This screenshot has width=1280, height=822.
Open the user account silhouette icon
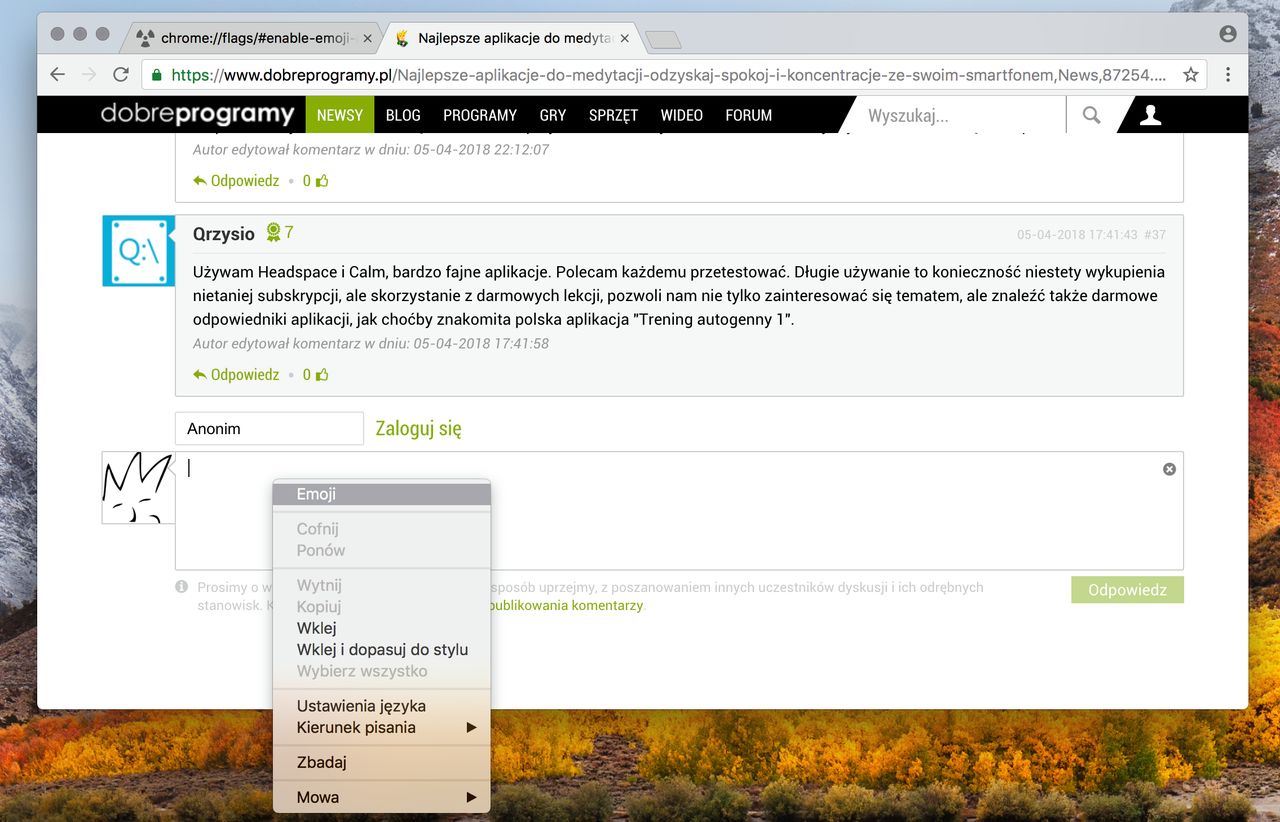(x=1150, y=115)
